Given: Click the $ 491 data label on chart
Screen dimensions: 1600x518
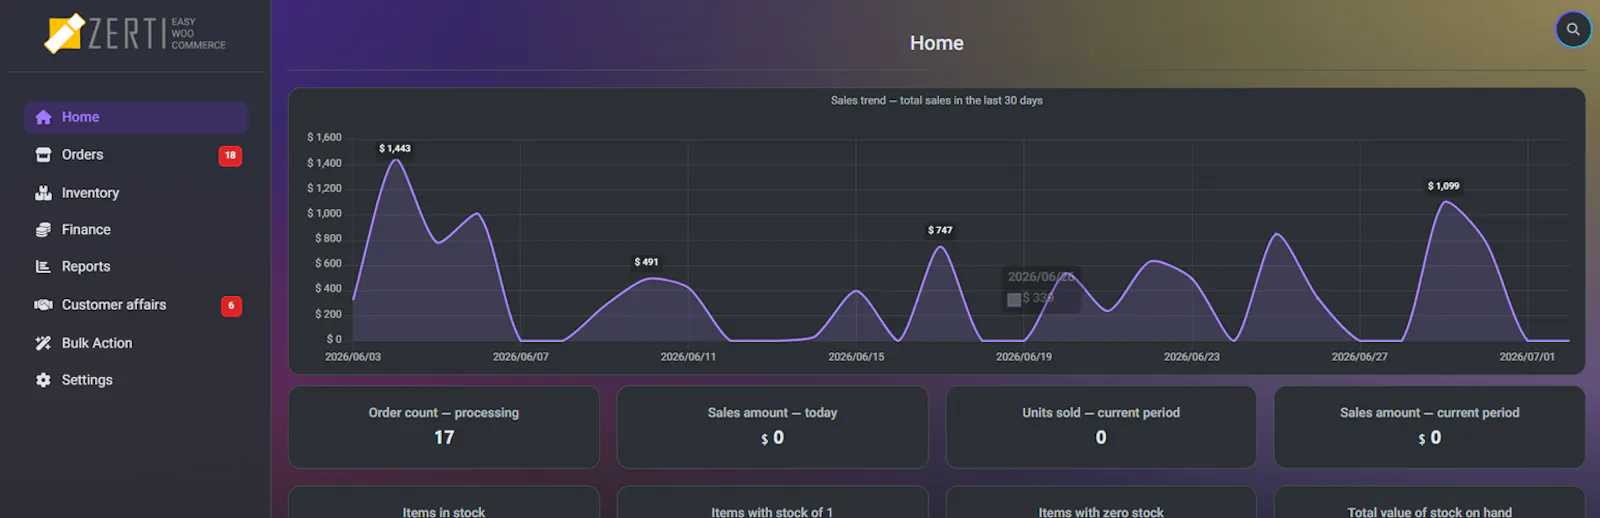Looking at the screenshot, I should coord(646,262).
